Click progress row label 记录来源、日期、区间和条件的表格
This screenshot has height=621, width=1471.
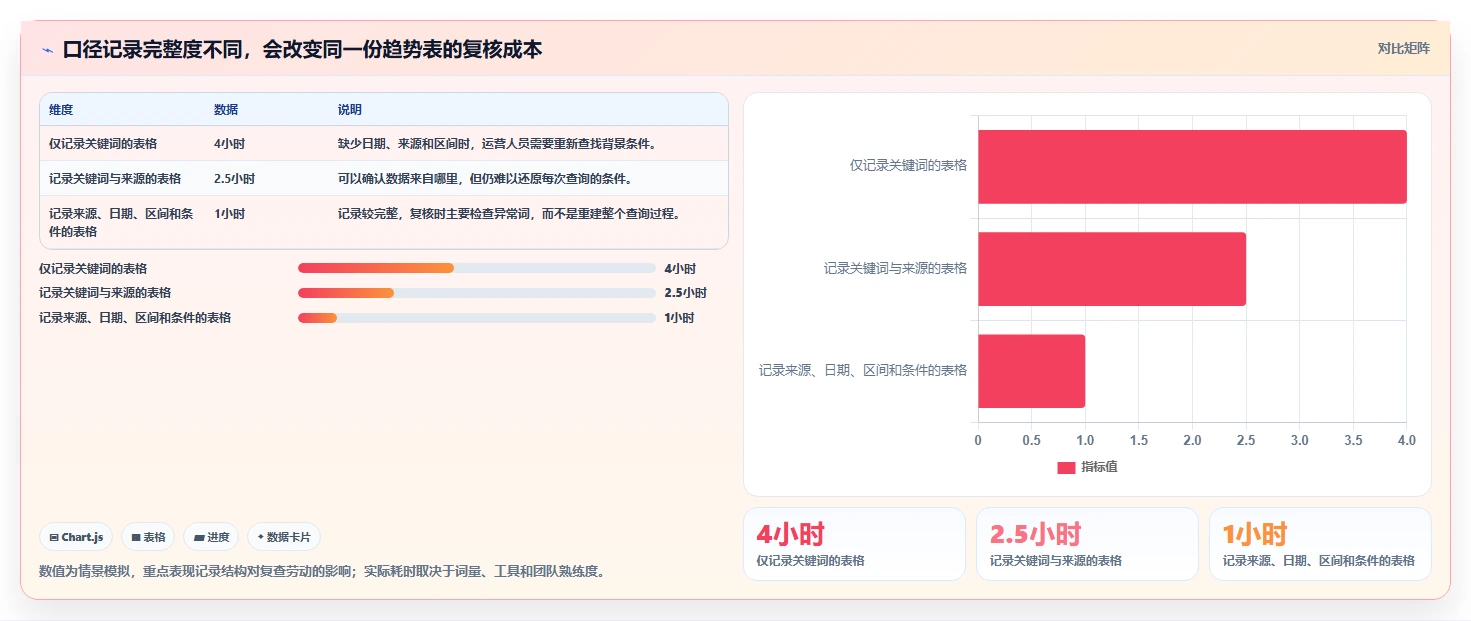pyautogui.click(x=135, y=318)
